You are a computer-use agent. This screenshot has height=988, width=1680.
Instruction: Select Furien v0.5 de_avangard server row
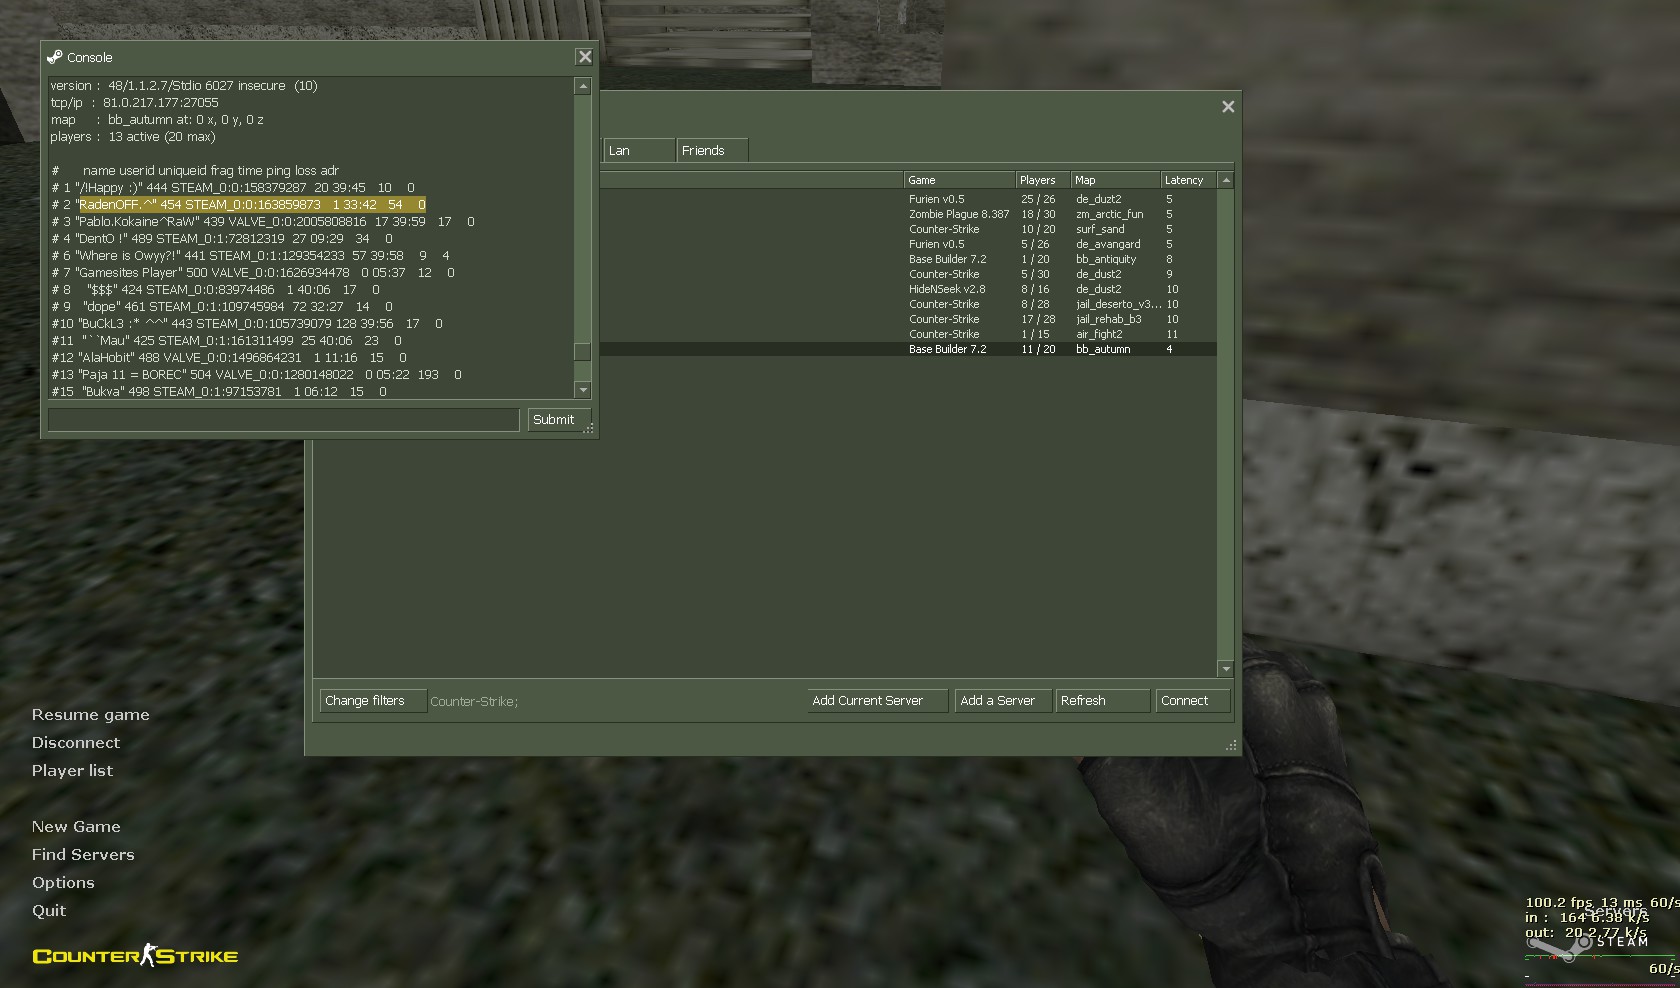click(x=908, y=244)
